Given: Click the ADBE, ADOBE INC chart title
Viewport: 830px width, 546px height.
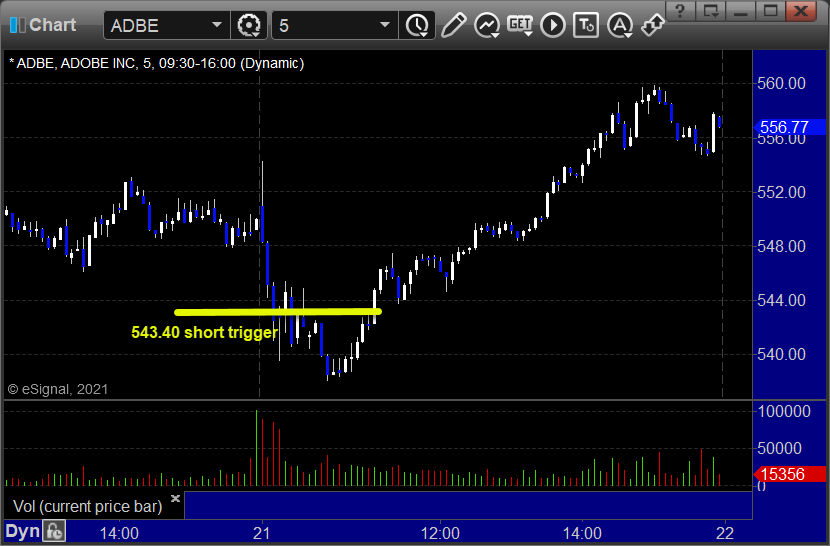Looking at the screenshot, I should (156, 64).
